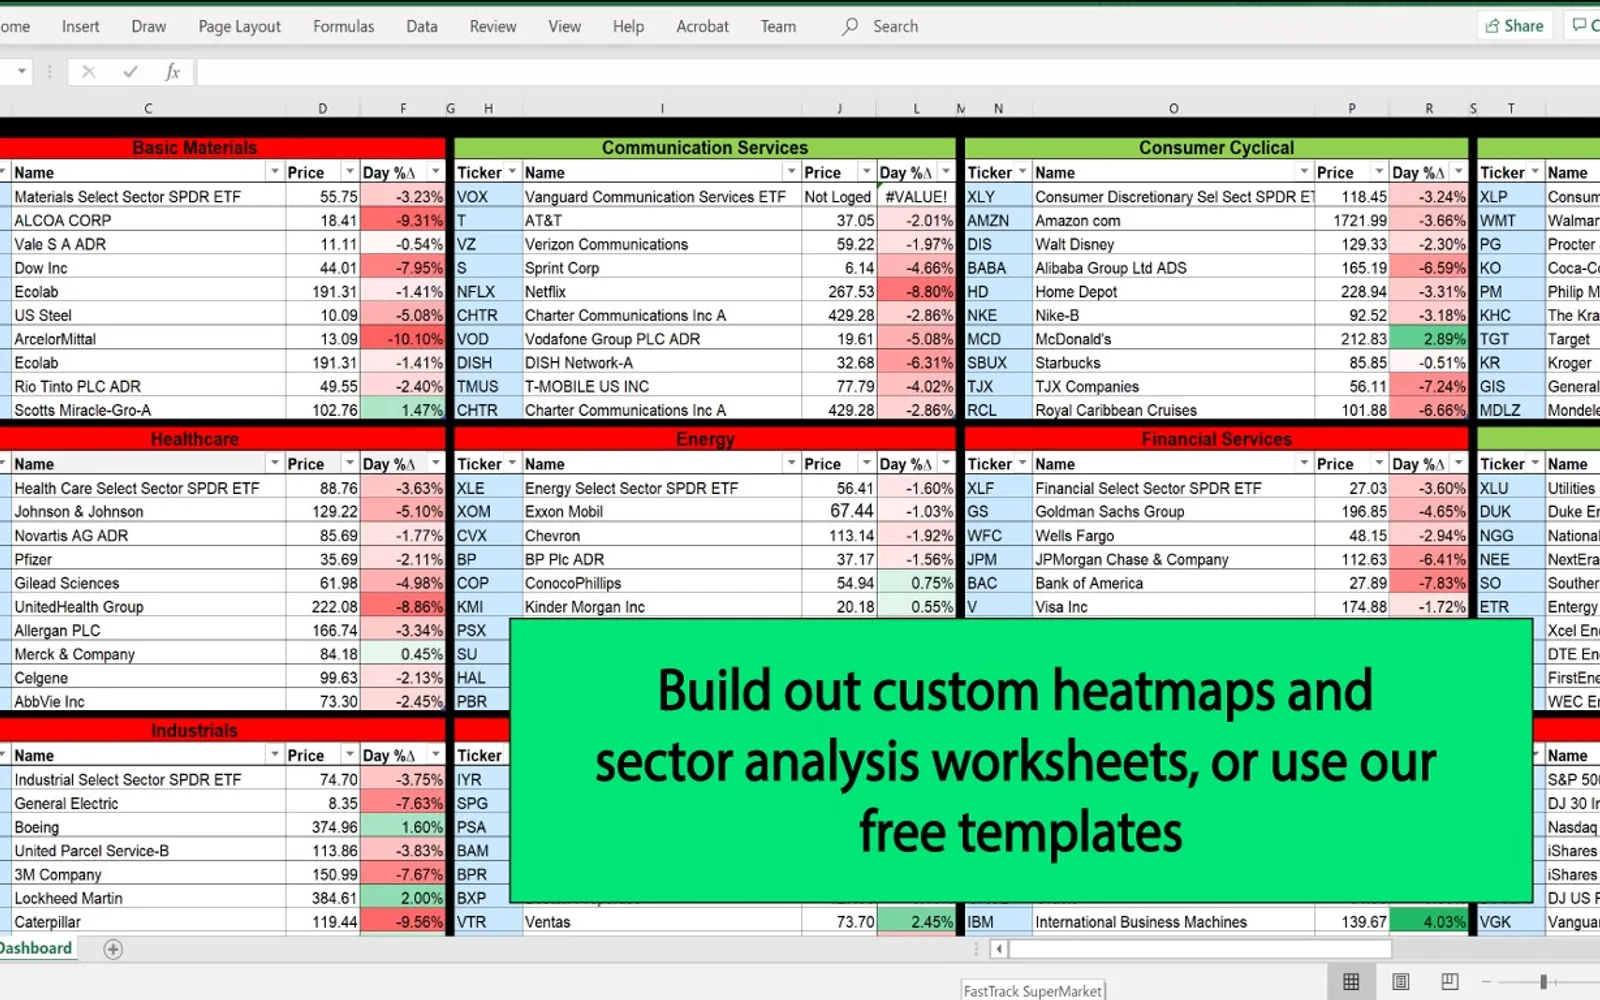Click into the formula bar input
This screenshot has width=1600, height=1000.
click(898, 71)
